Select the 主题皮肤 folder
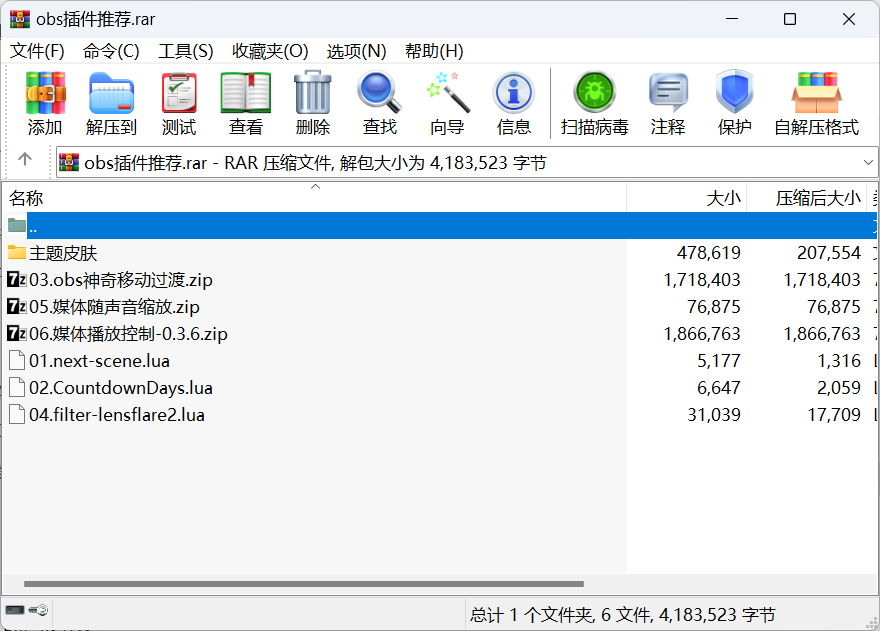Viewport: 880px width, 631px height. (x=63, y=253)
